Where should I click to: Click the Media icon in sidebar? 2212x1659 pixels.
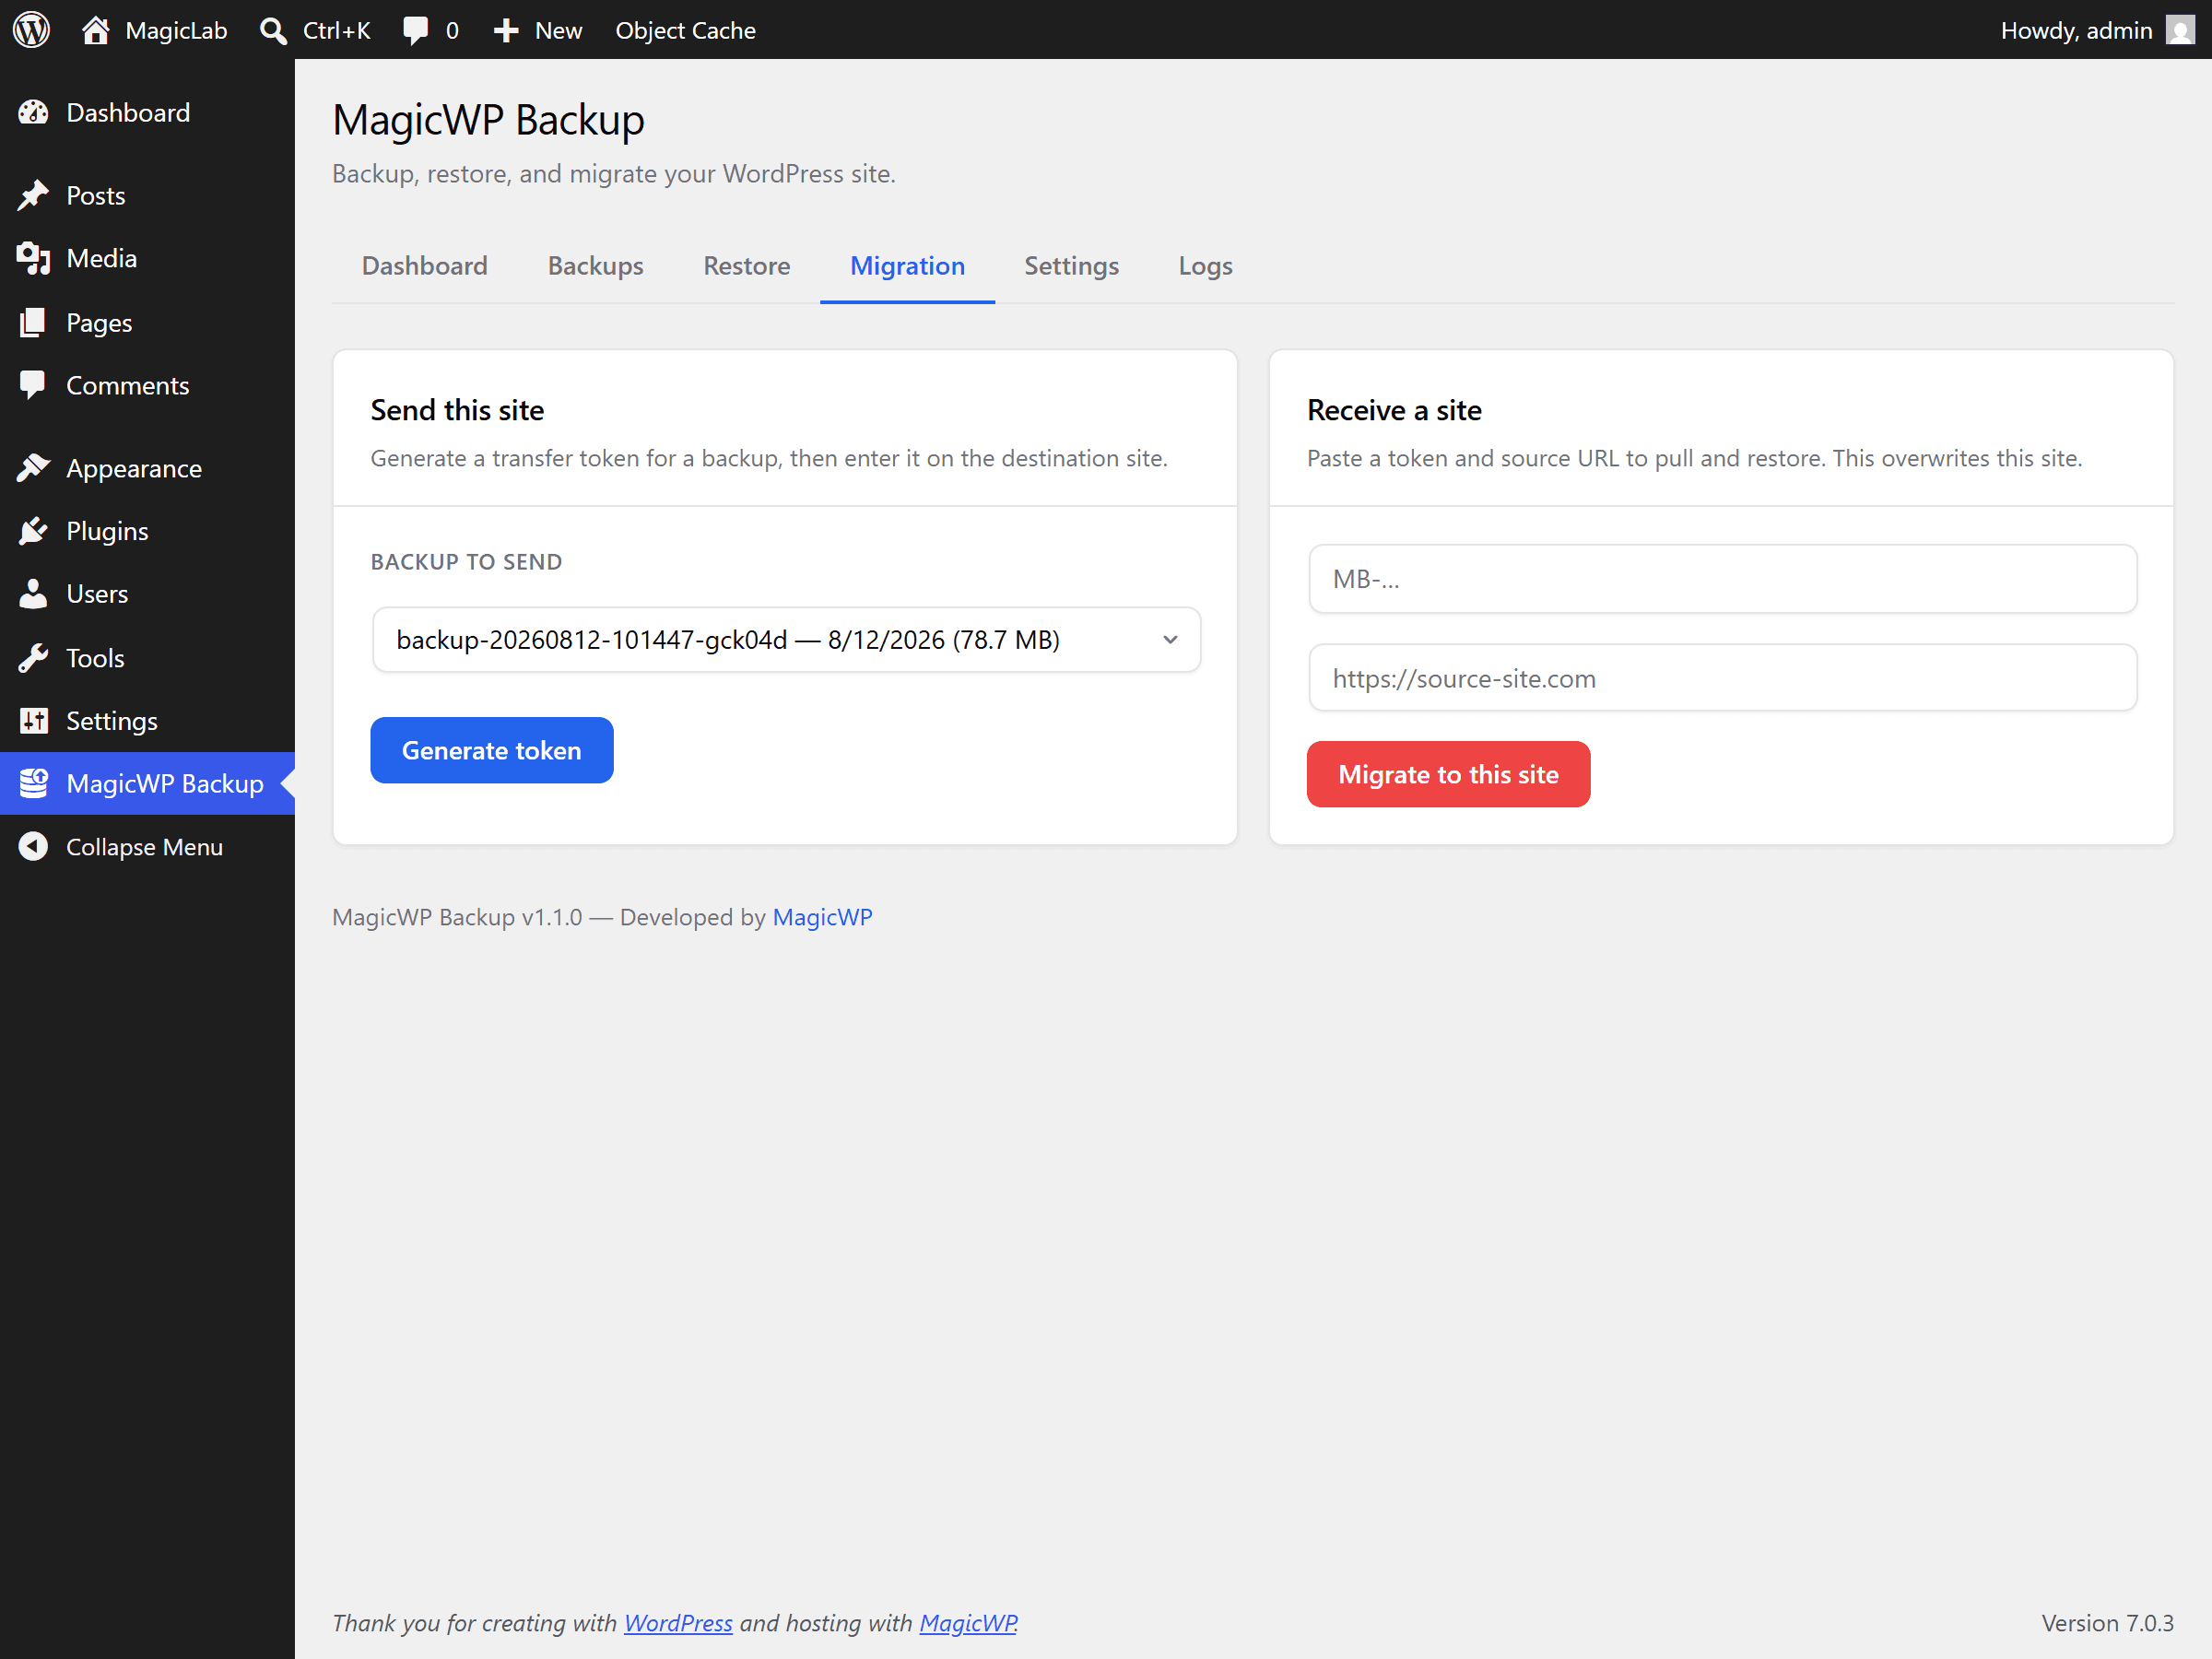click(x=33, y=258)
